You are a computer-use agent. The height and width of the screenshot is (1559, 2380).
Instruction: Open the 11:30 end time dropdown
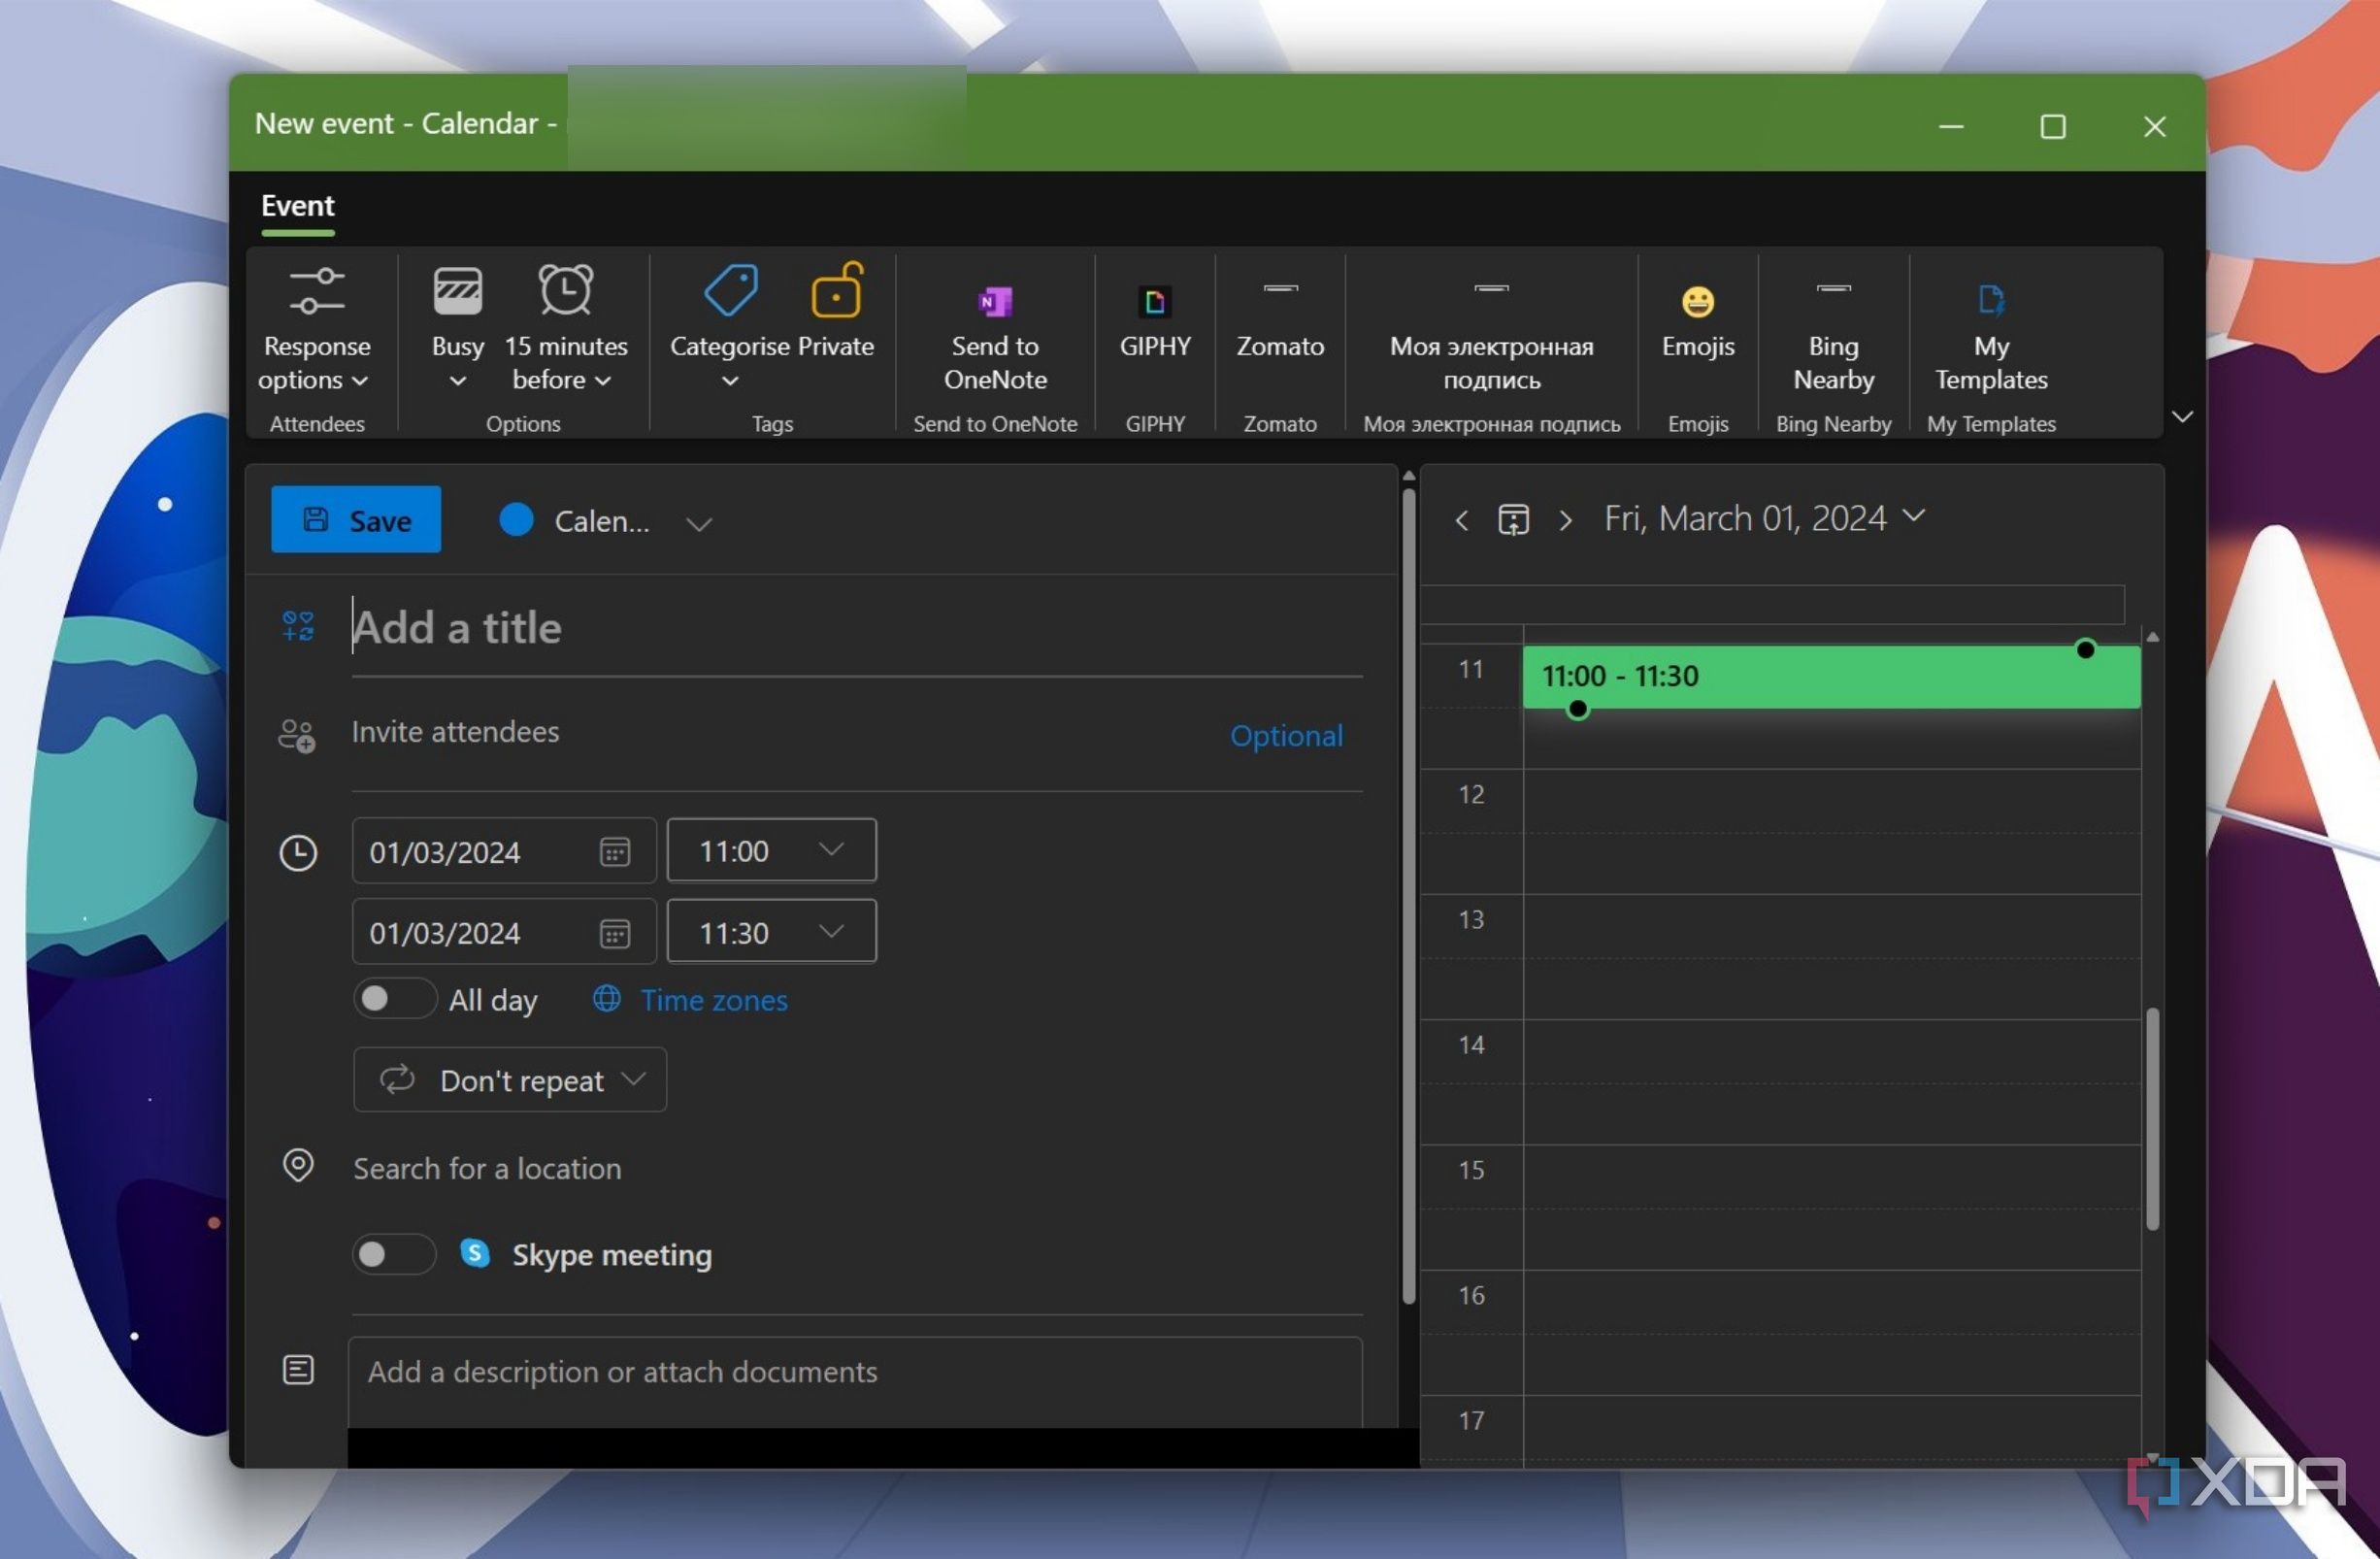coord(771,932)
